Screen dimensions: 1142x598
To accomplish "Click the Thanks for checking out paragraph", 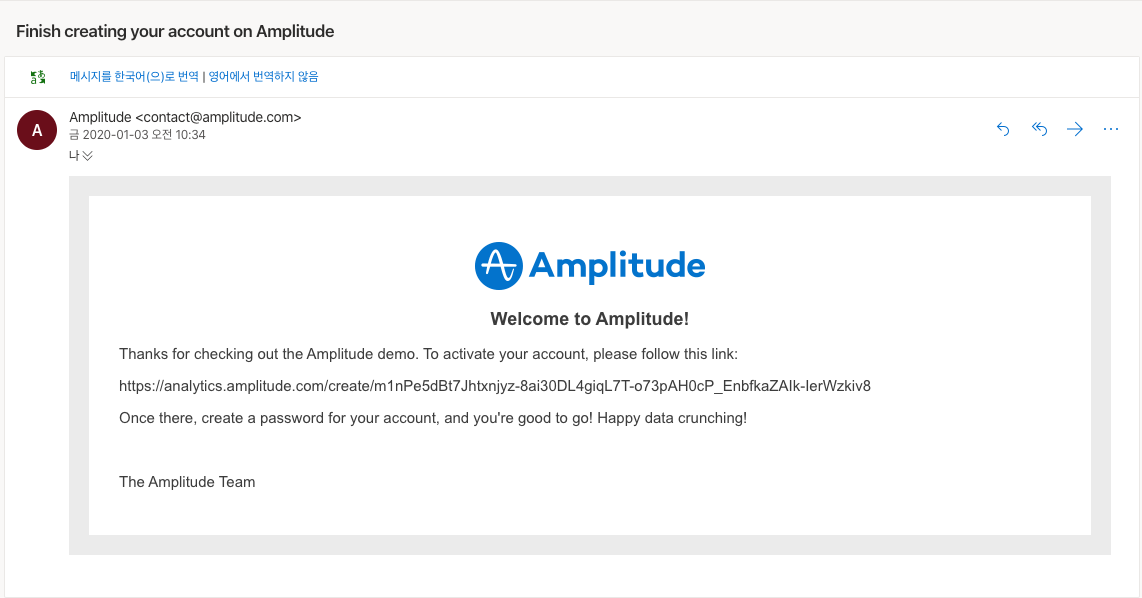I will [x=428, y=354].
